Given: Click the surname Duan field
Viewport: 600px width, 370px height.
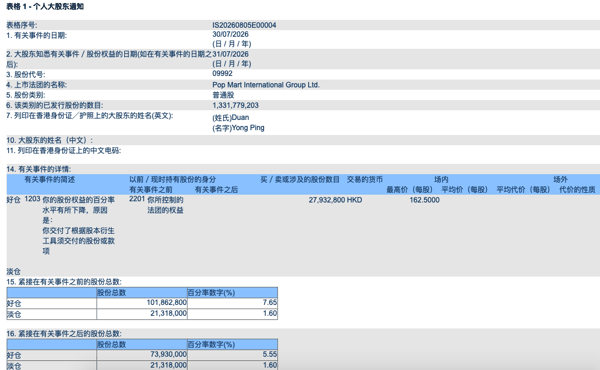Looking at the screenshot, I should click(x=231, y=117).
